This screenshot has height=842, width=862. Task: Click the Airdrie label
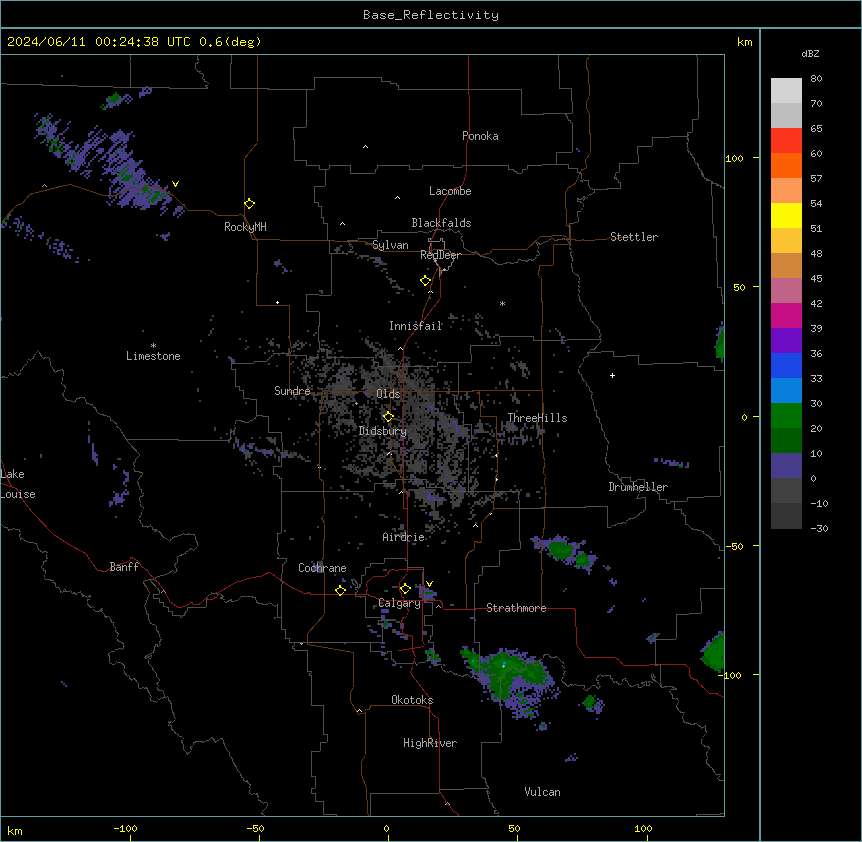tap(404, 537)
